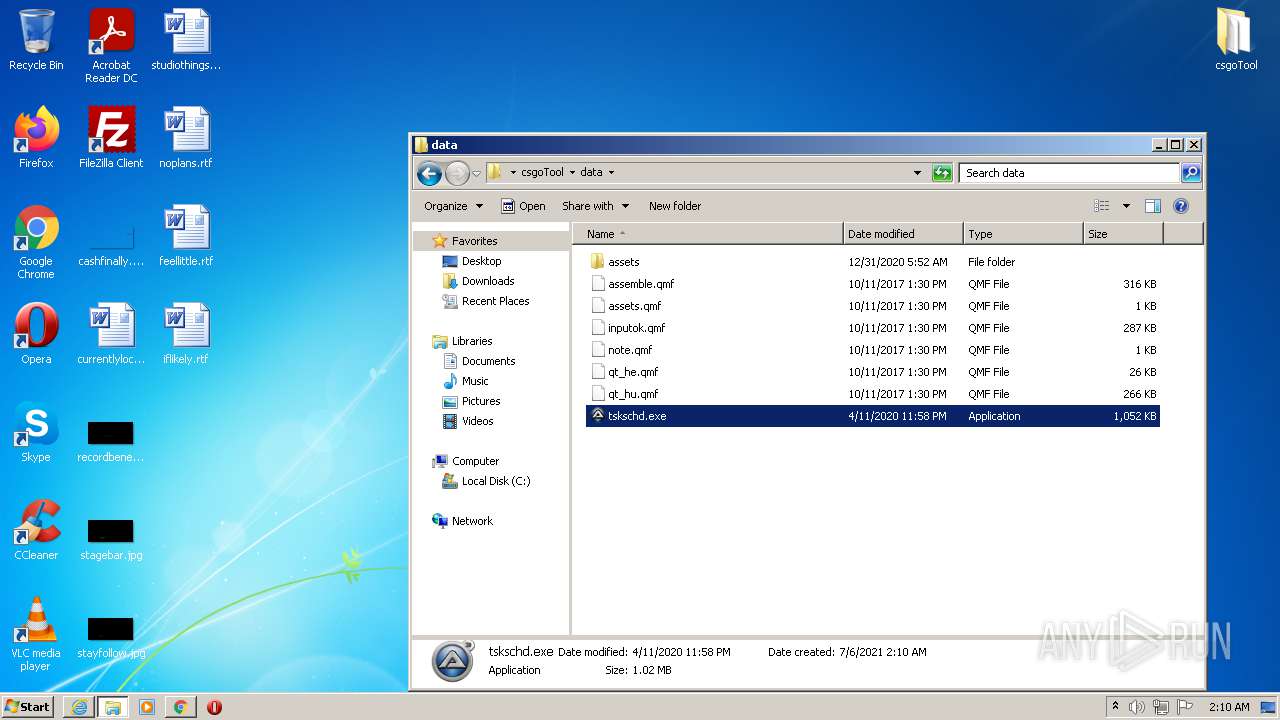Viewport: 1280px width, 720px height.
Task: Expand recent locations dropdown arrow
Action: [x=477, y=173]
